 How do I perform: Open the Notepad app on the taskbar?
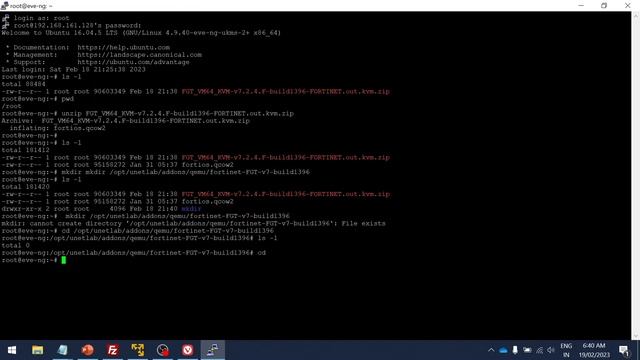point(62,350)
